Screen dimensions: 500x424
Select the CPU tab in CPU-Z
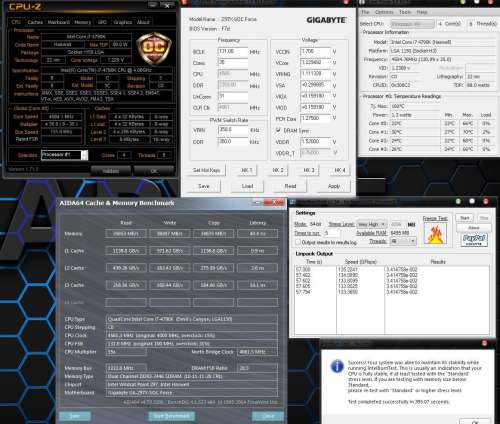click(x=16, y=22)
